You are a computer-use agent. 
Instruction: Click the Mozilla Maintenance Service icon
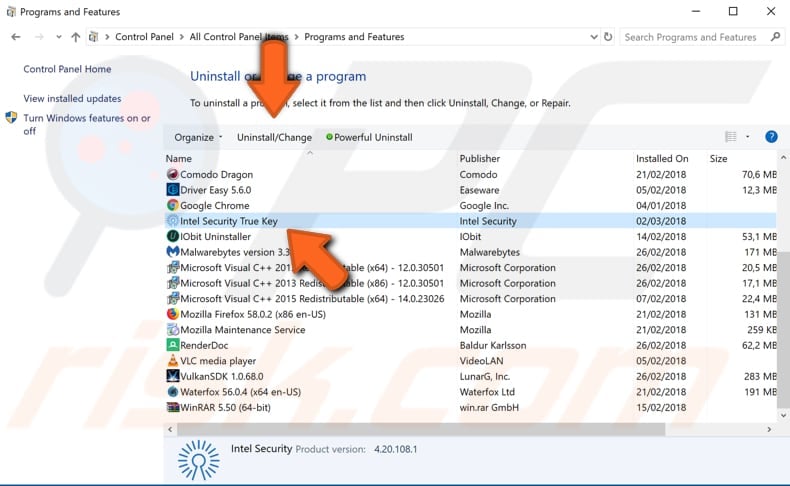(x=172, y=329)
